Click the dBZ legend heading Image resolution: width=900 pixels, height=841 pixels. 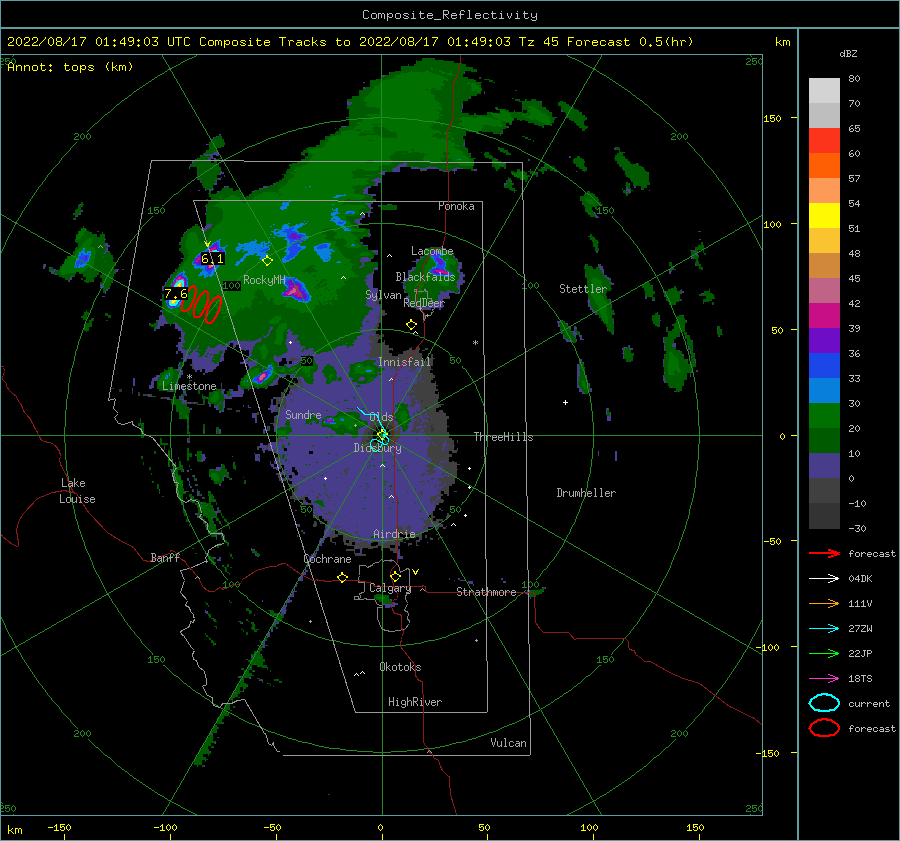848,54
